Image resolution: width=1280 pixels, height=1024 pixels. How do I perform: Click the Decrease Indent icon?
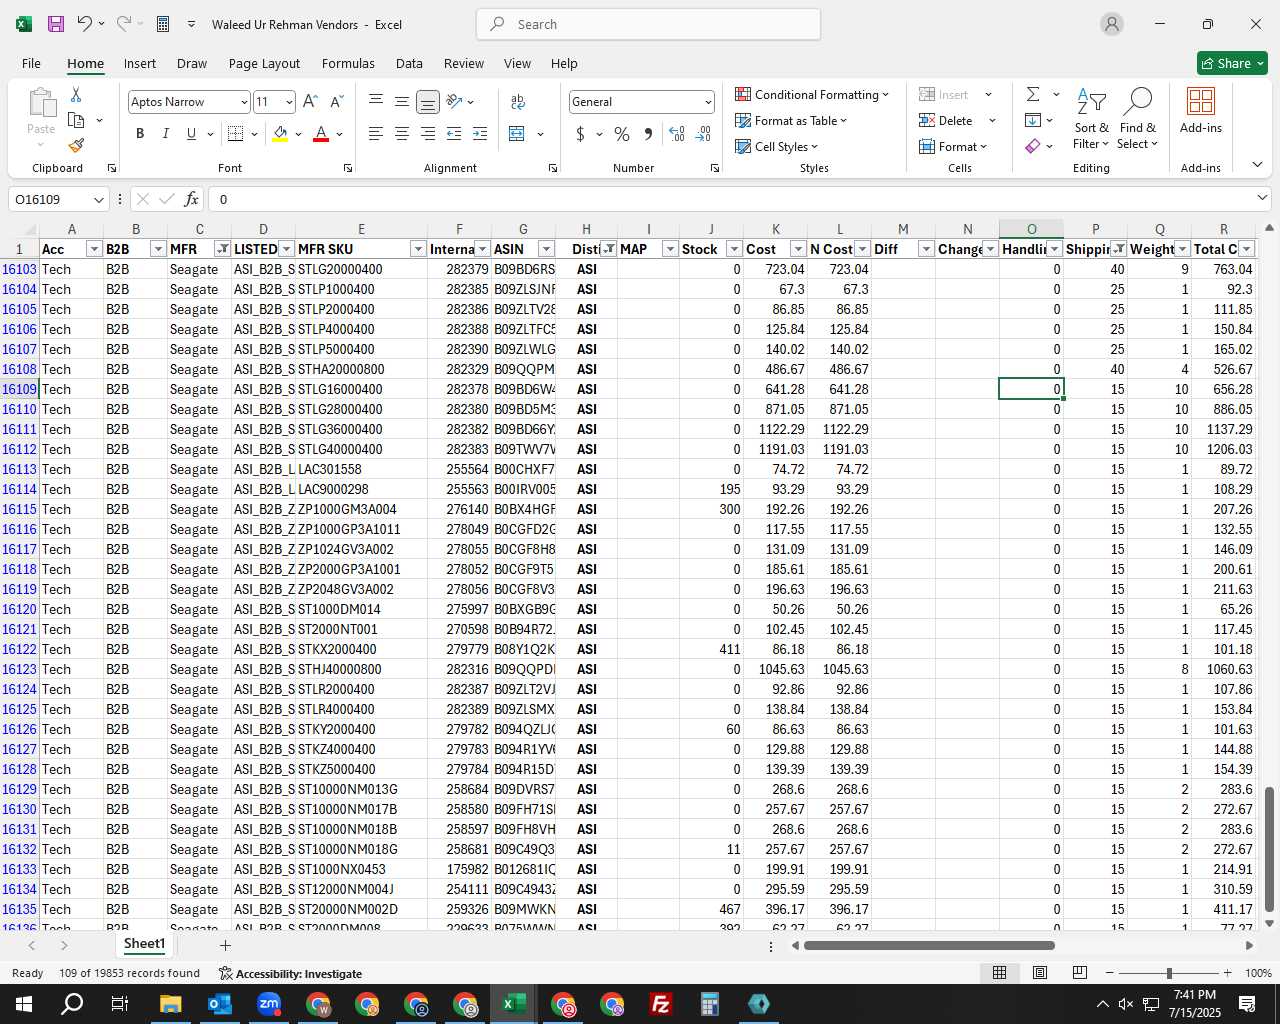[x=454, y=133]
